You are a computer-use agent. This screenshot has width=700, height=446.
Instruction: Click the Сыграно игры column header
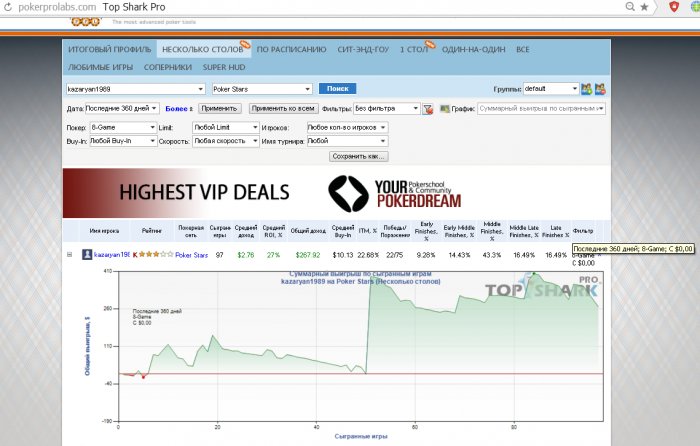pos(220,231)
